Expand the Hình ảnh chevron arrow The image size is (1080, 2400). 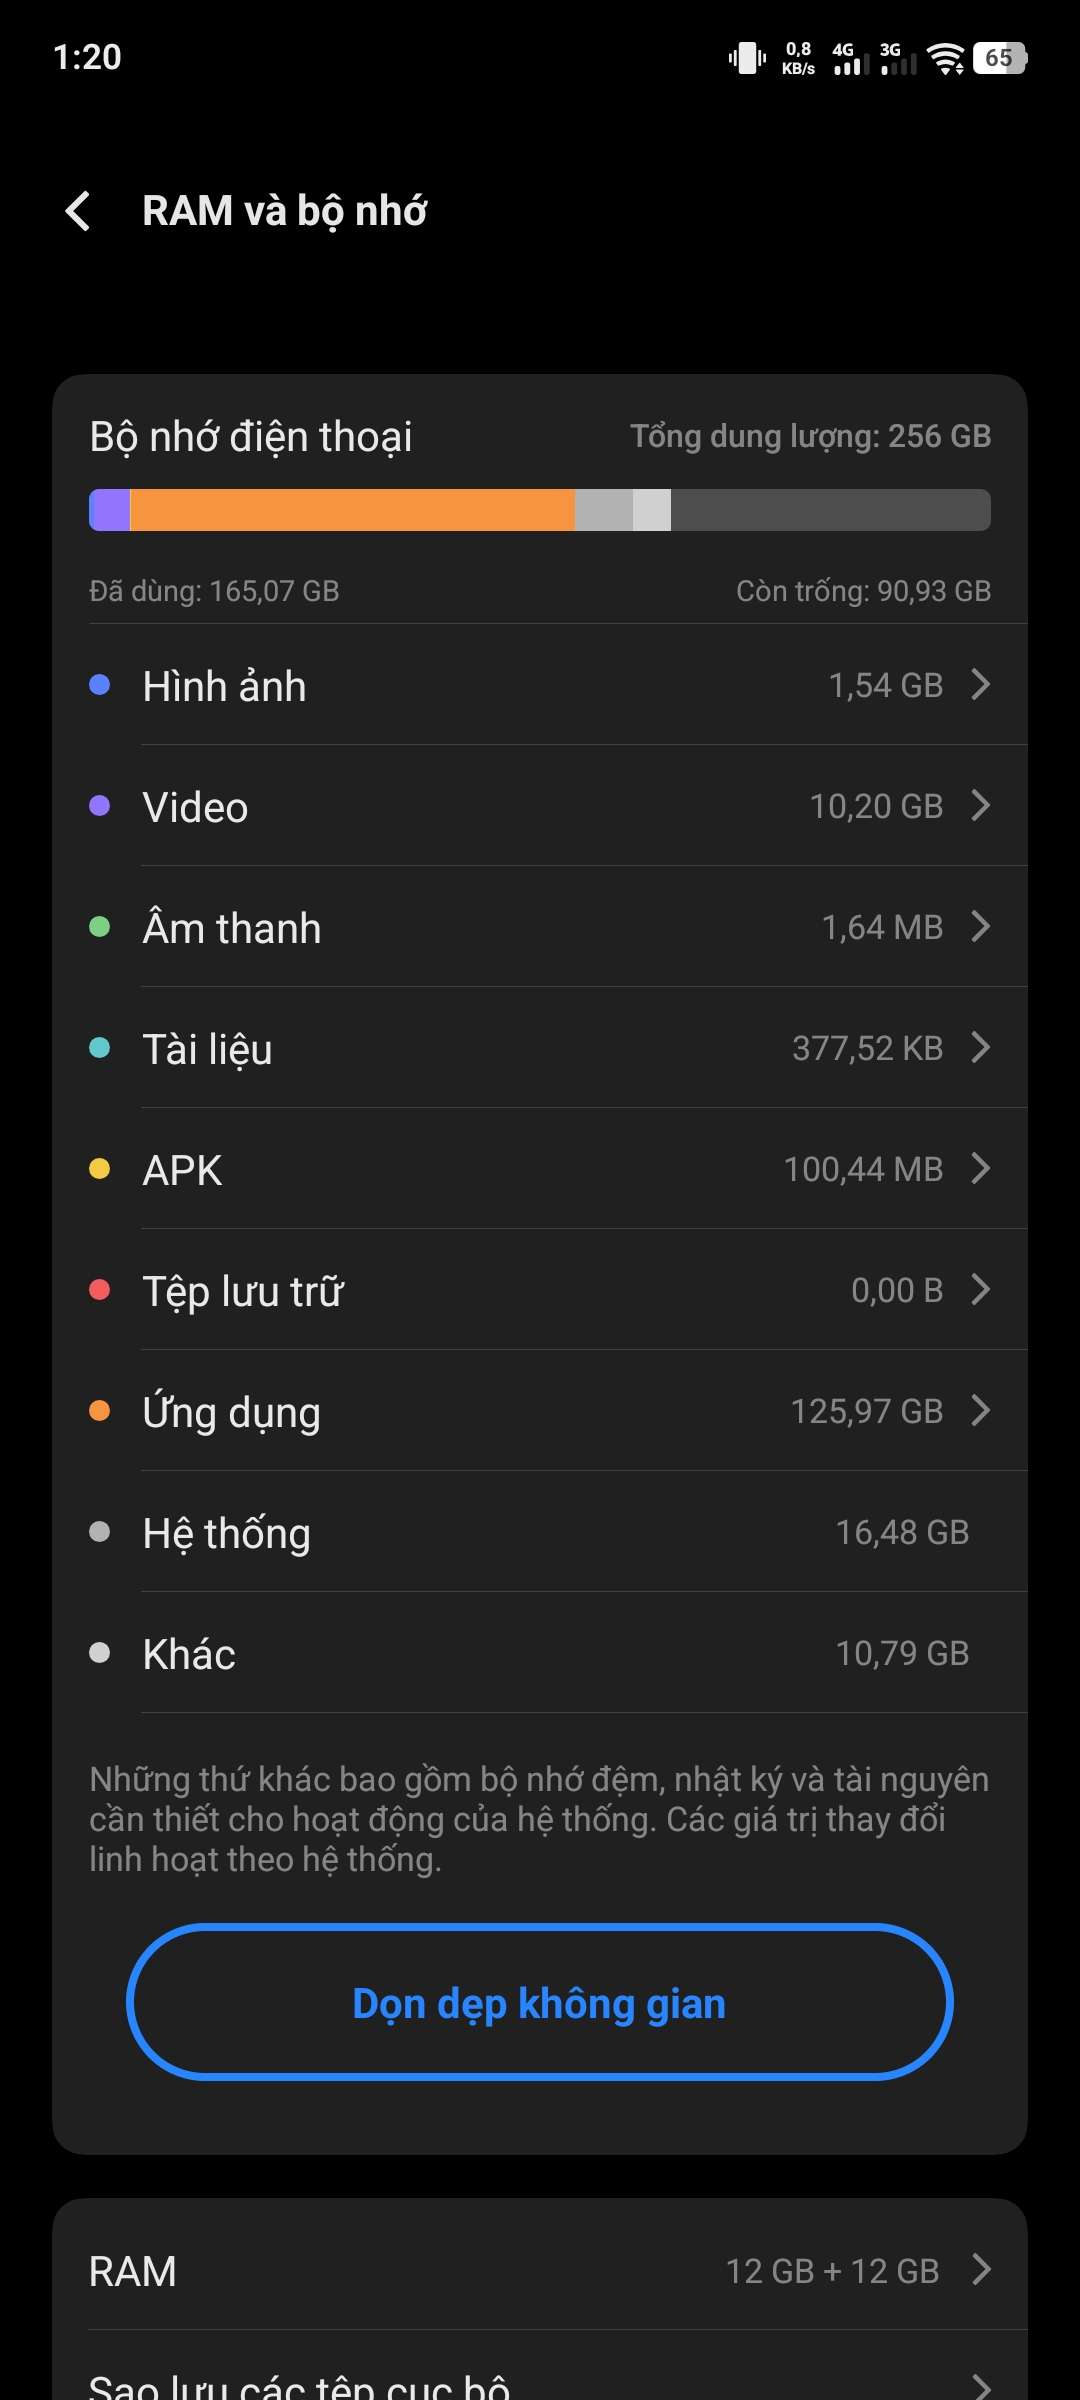coord(981,685)
